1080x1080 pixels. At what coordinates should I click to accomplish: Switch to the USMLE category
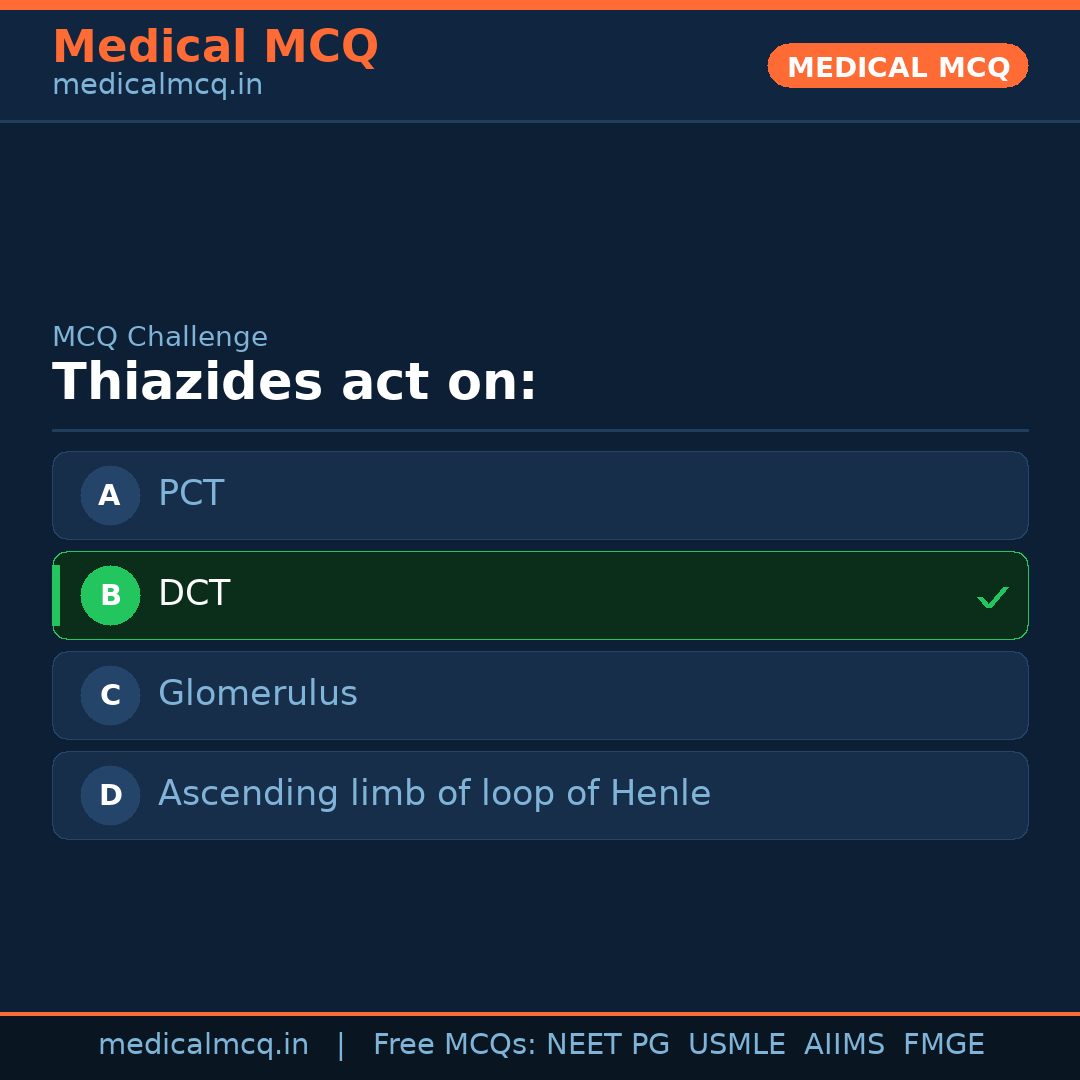point(737,1043)
